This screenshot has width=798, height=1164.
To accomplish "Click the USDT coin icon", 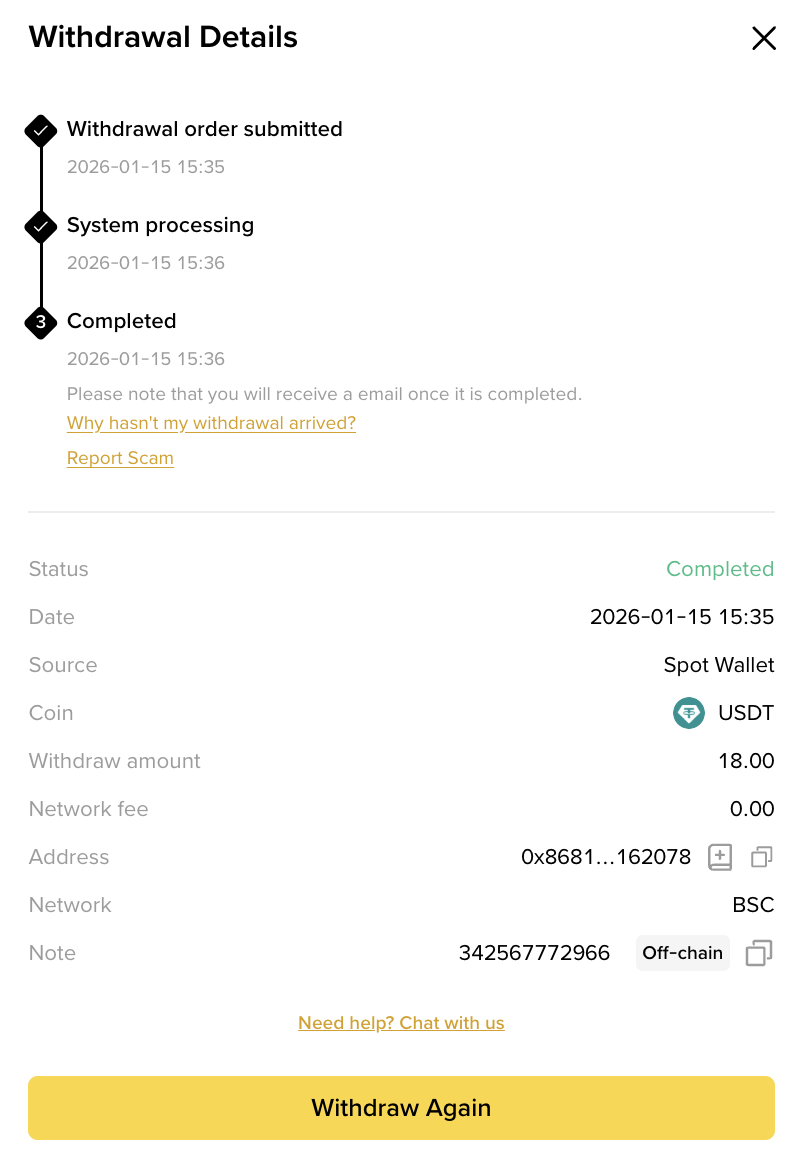I will pos(688,713).
